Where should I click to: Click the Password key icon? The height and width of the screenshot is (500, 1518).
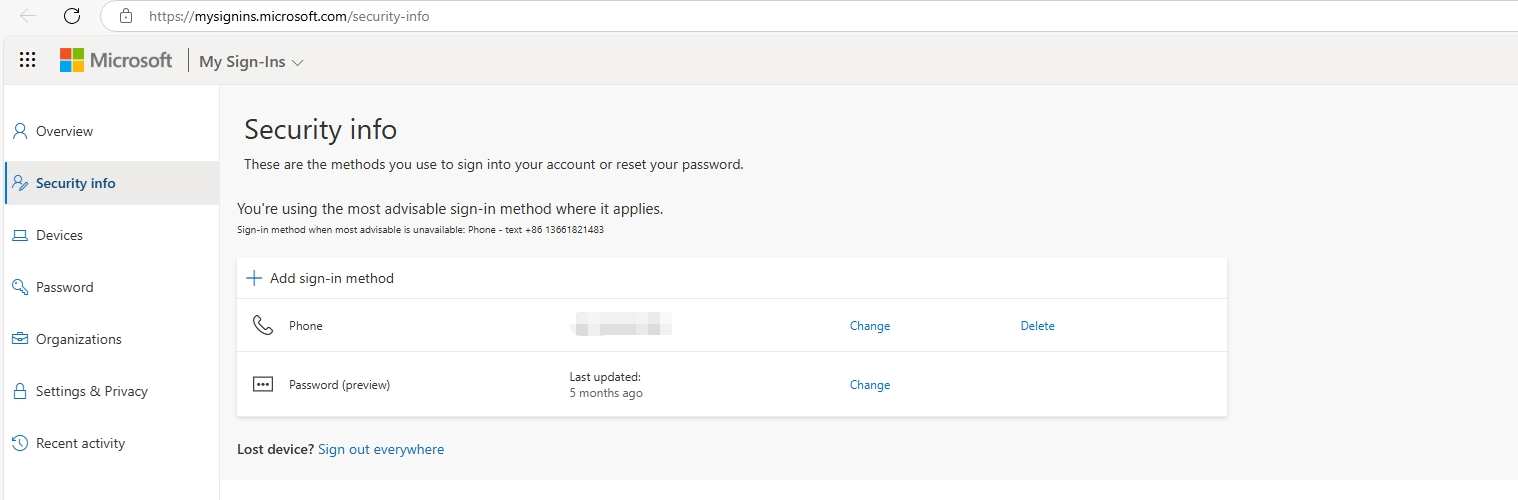[x=20, y=287]
